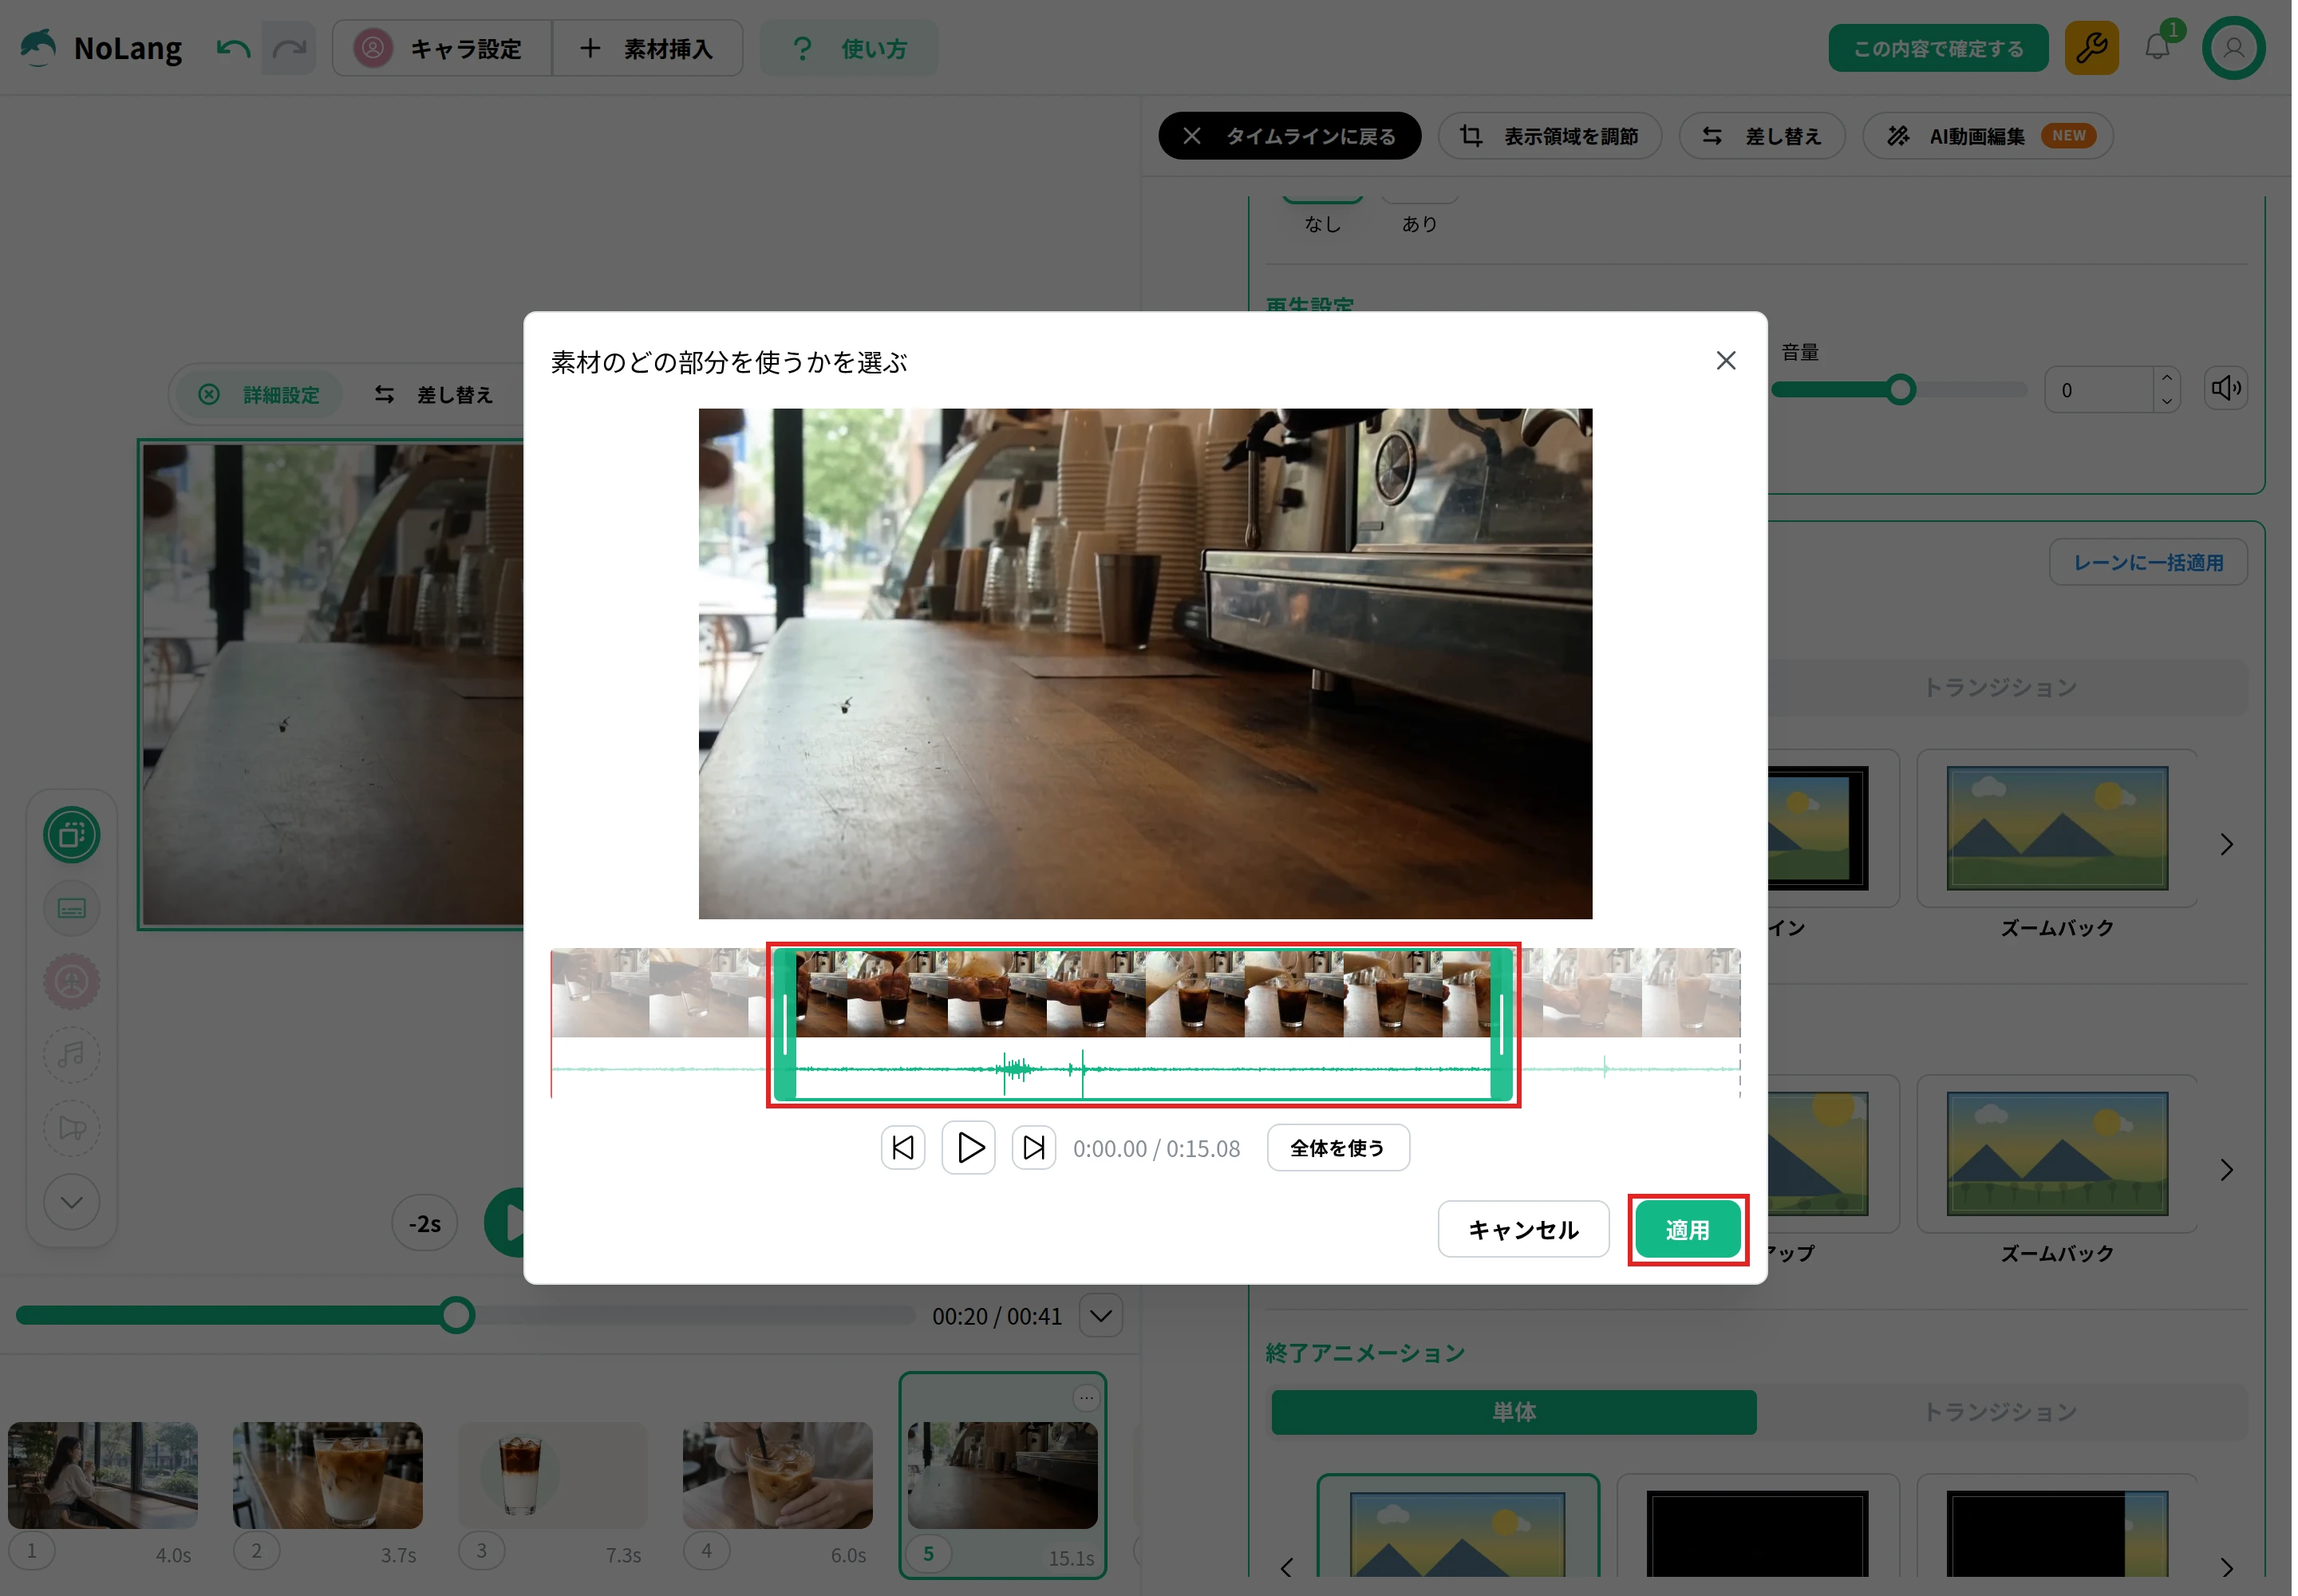Close the material selection dialog
Image resolution: width=2298 pixels, height=1596 pixels.
(1726, 361)
